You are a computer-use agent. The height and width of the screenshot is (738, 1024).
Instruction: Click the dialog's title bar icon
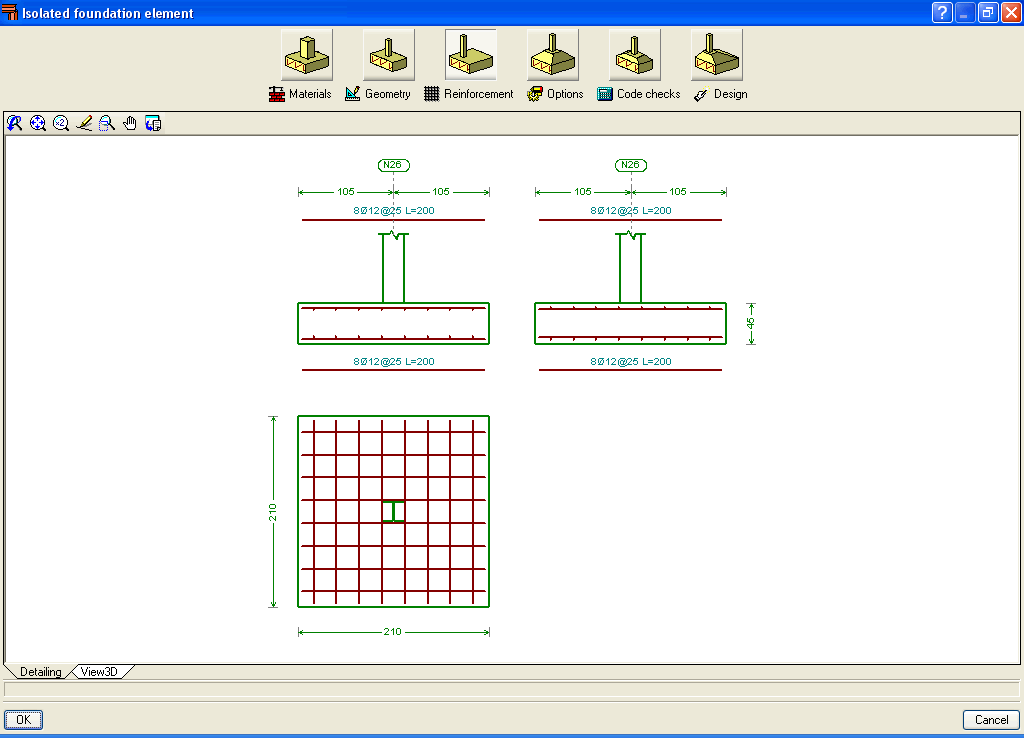10,12
